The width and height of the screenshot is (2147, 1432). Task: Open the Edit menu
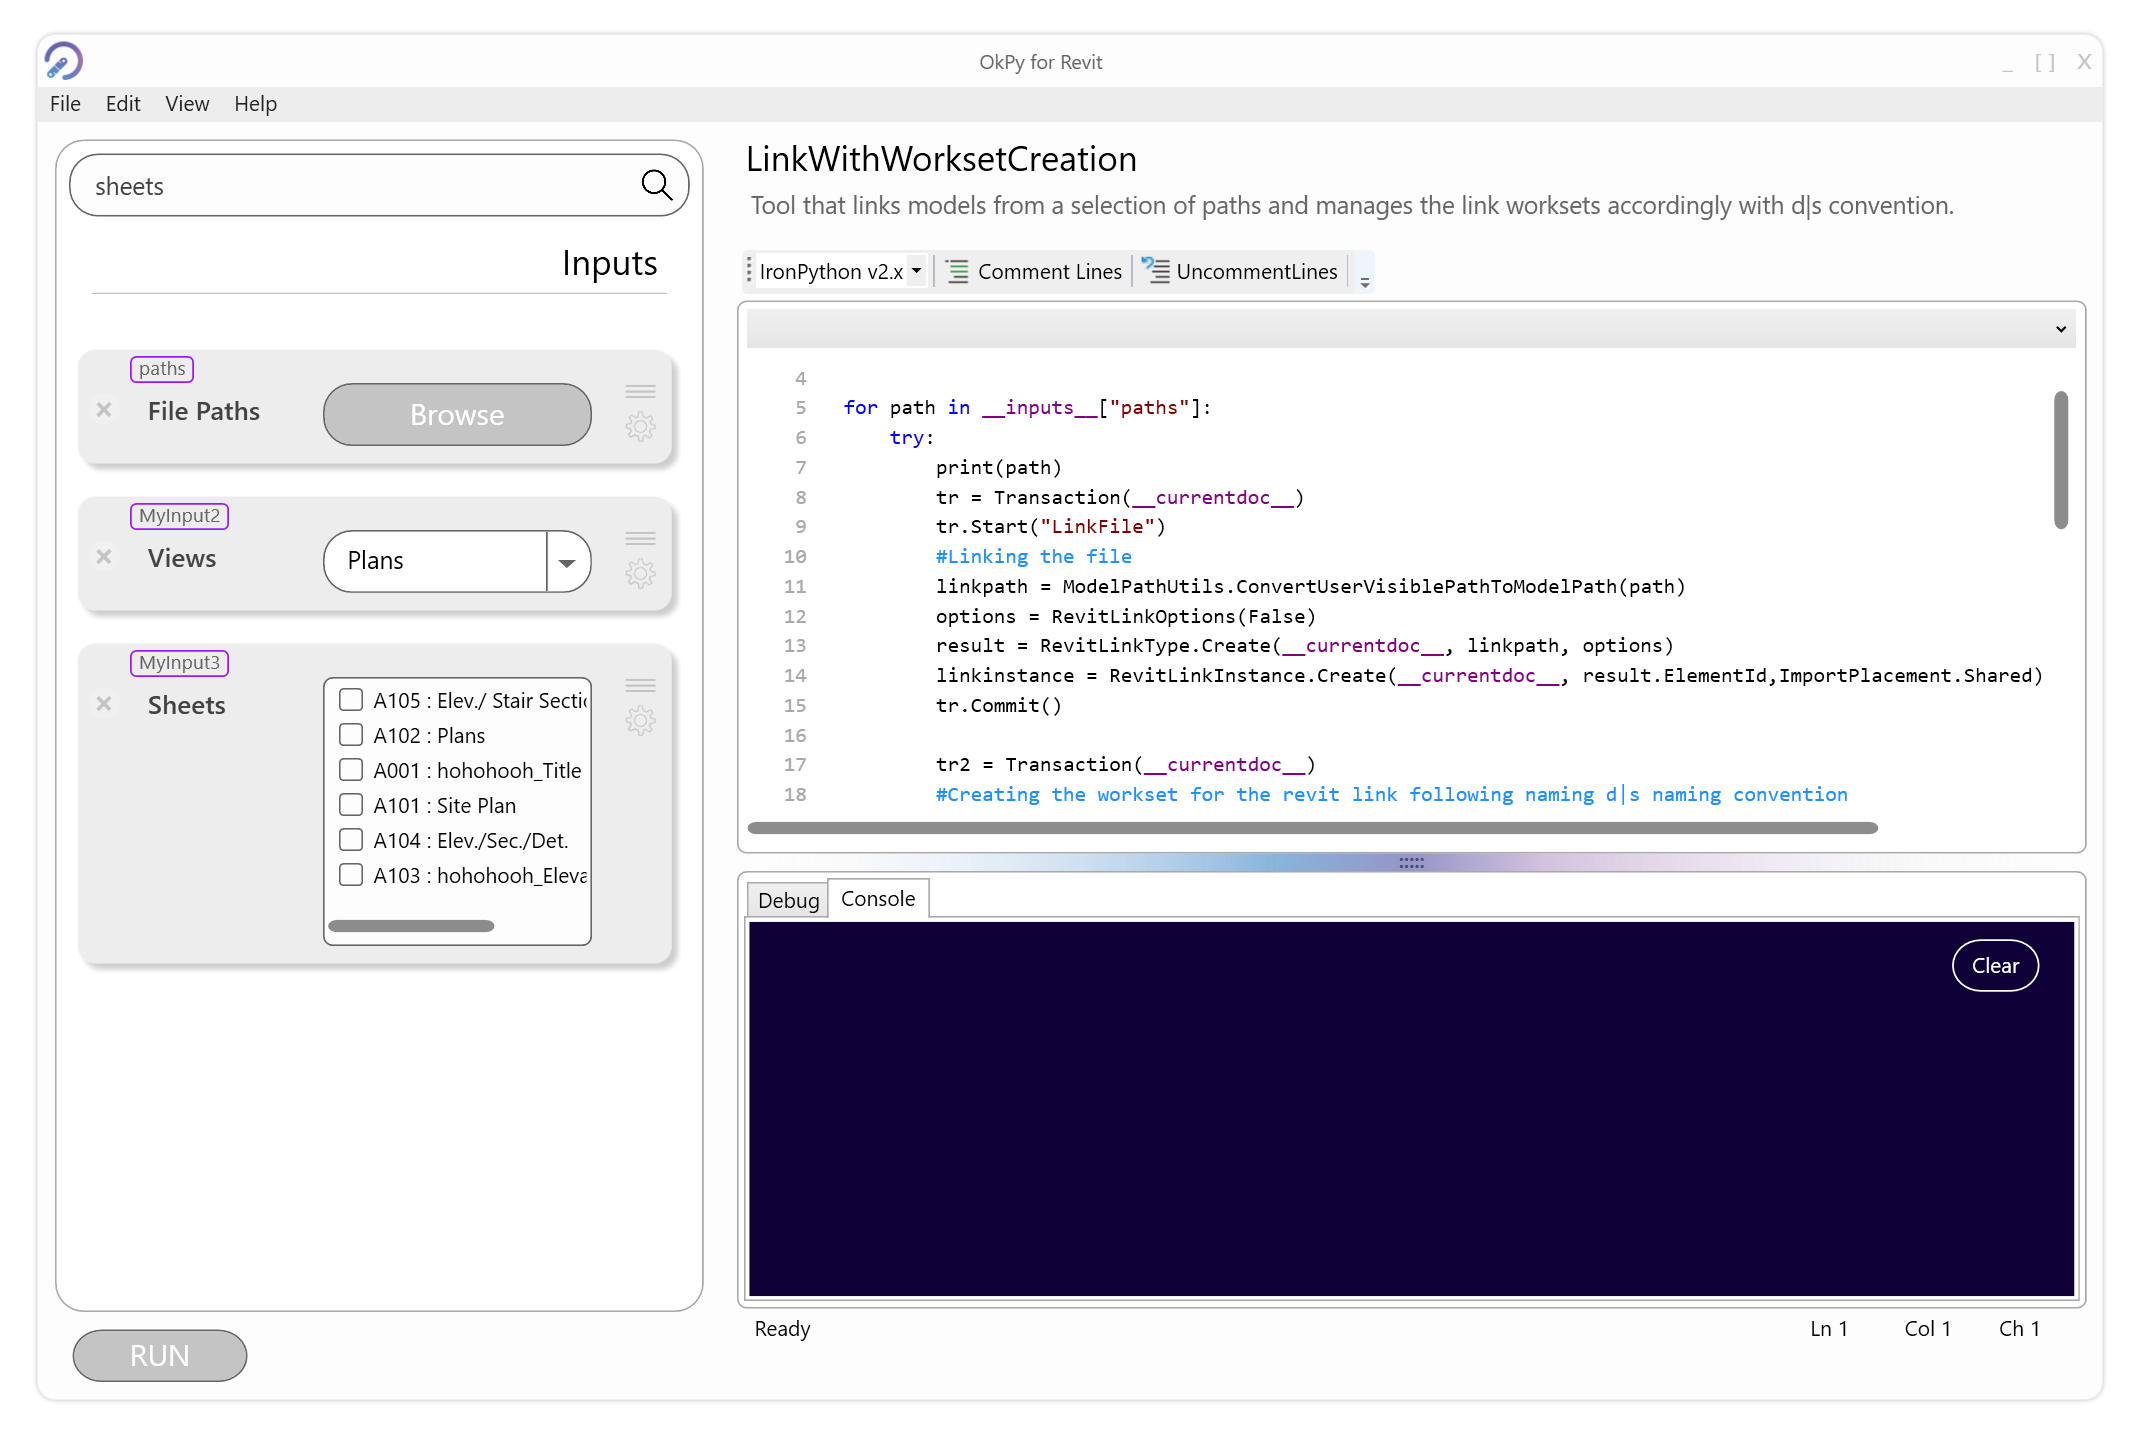tap(122, 103)
